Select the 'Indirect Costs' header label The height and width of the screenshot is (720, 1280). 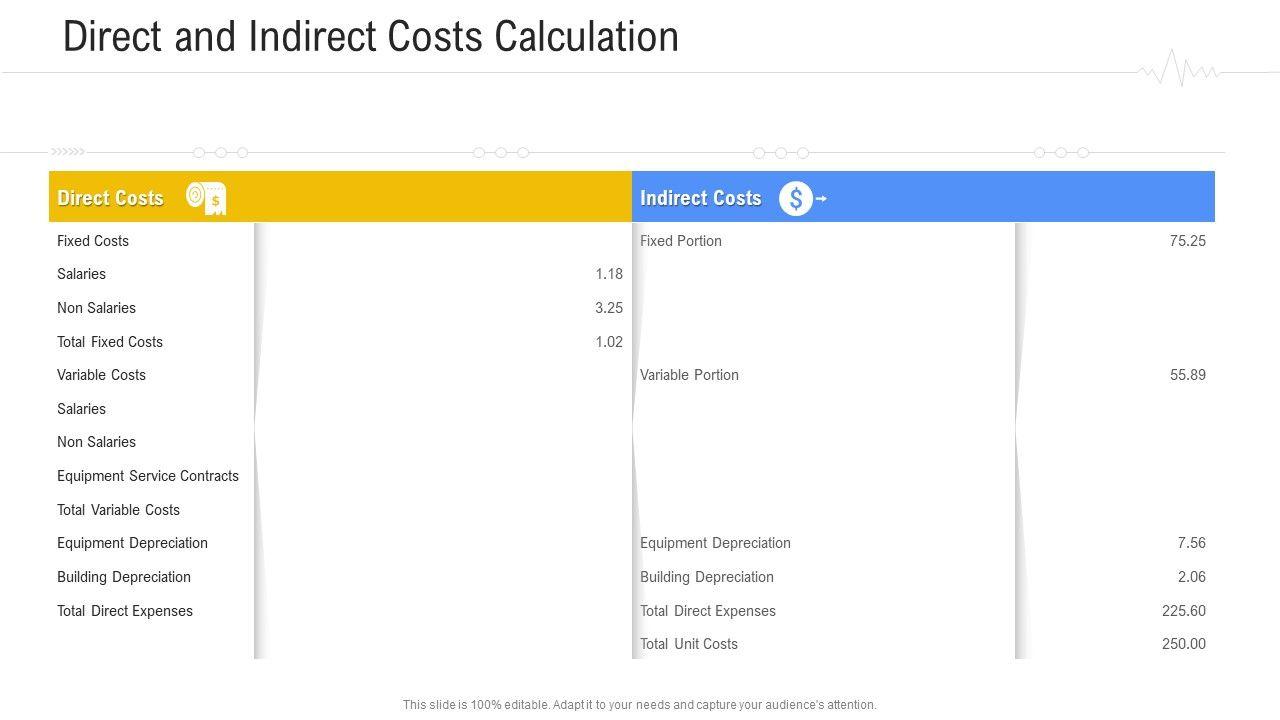(700, 198)
